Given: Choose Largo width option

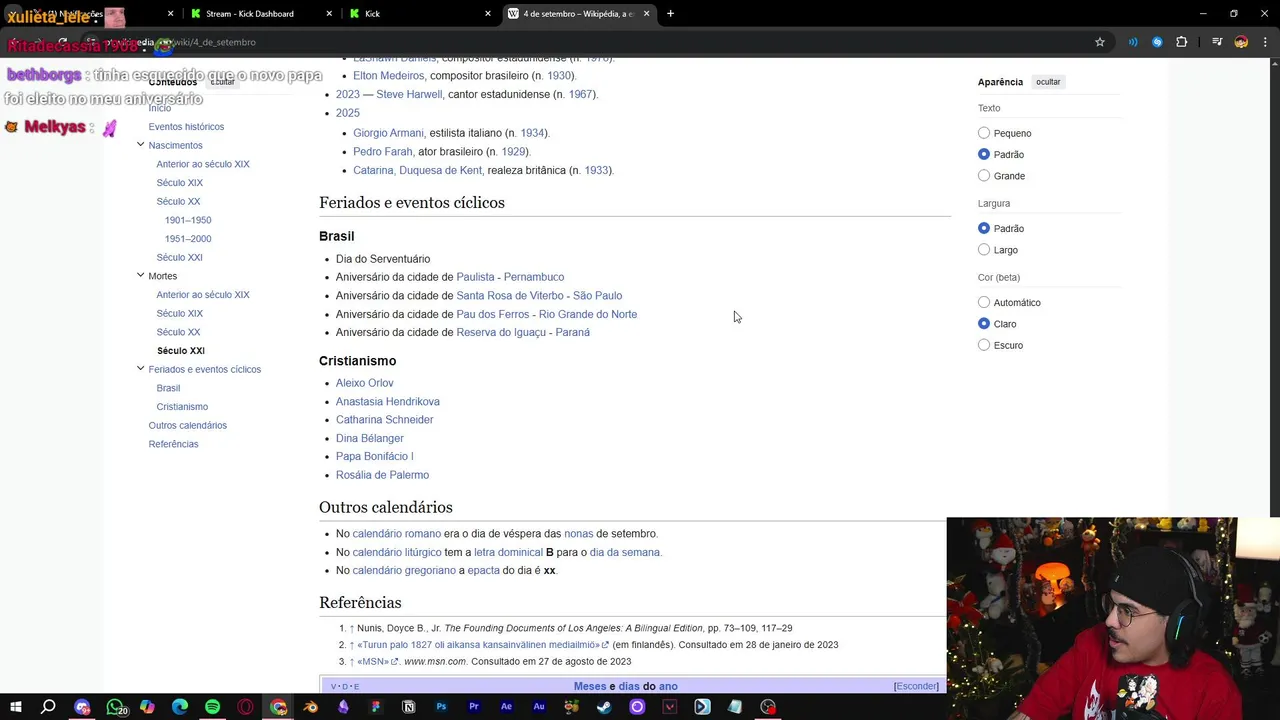Looking at the screenshot, I should pyautogui.click(x=984, y=250).
